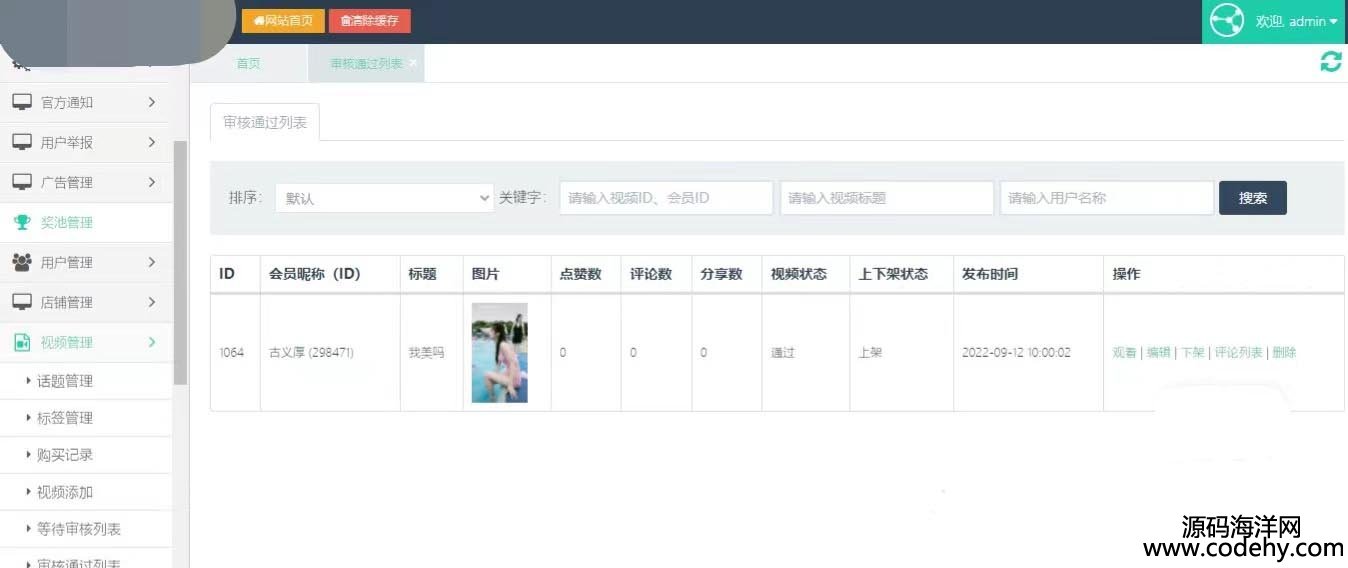Click the 清除缓存 red button
Image resolution: width=1348 pixels, height=568 pixels.
[x=369, y=21]
